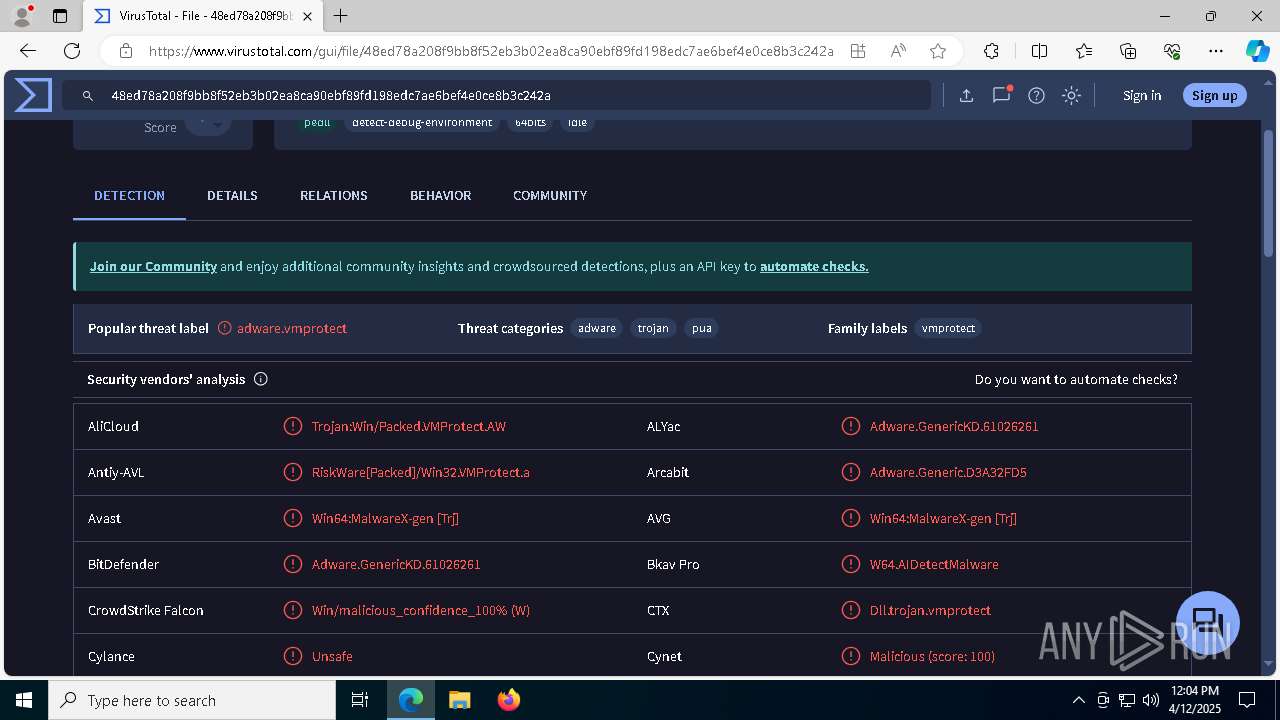The image size is (1280, 720).
Task: Refresh the page with reload icon
Action: pyautogui.click(x=72, y=51)
